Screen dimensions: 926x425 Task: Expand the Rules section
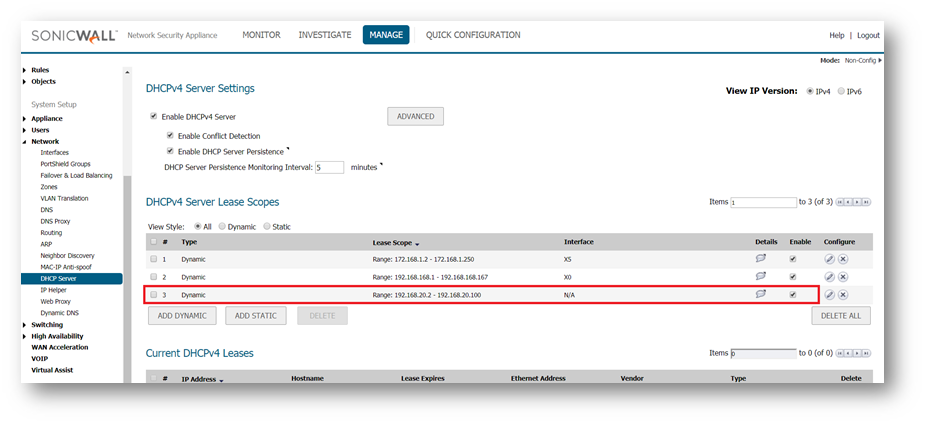point(24,70)
